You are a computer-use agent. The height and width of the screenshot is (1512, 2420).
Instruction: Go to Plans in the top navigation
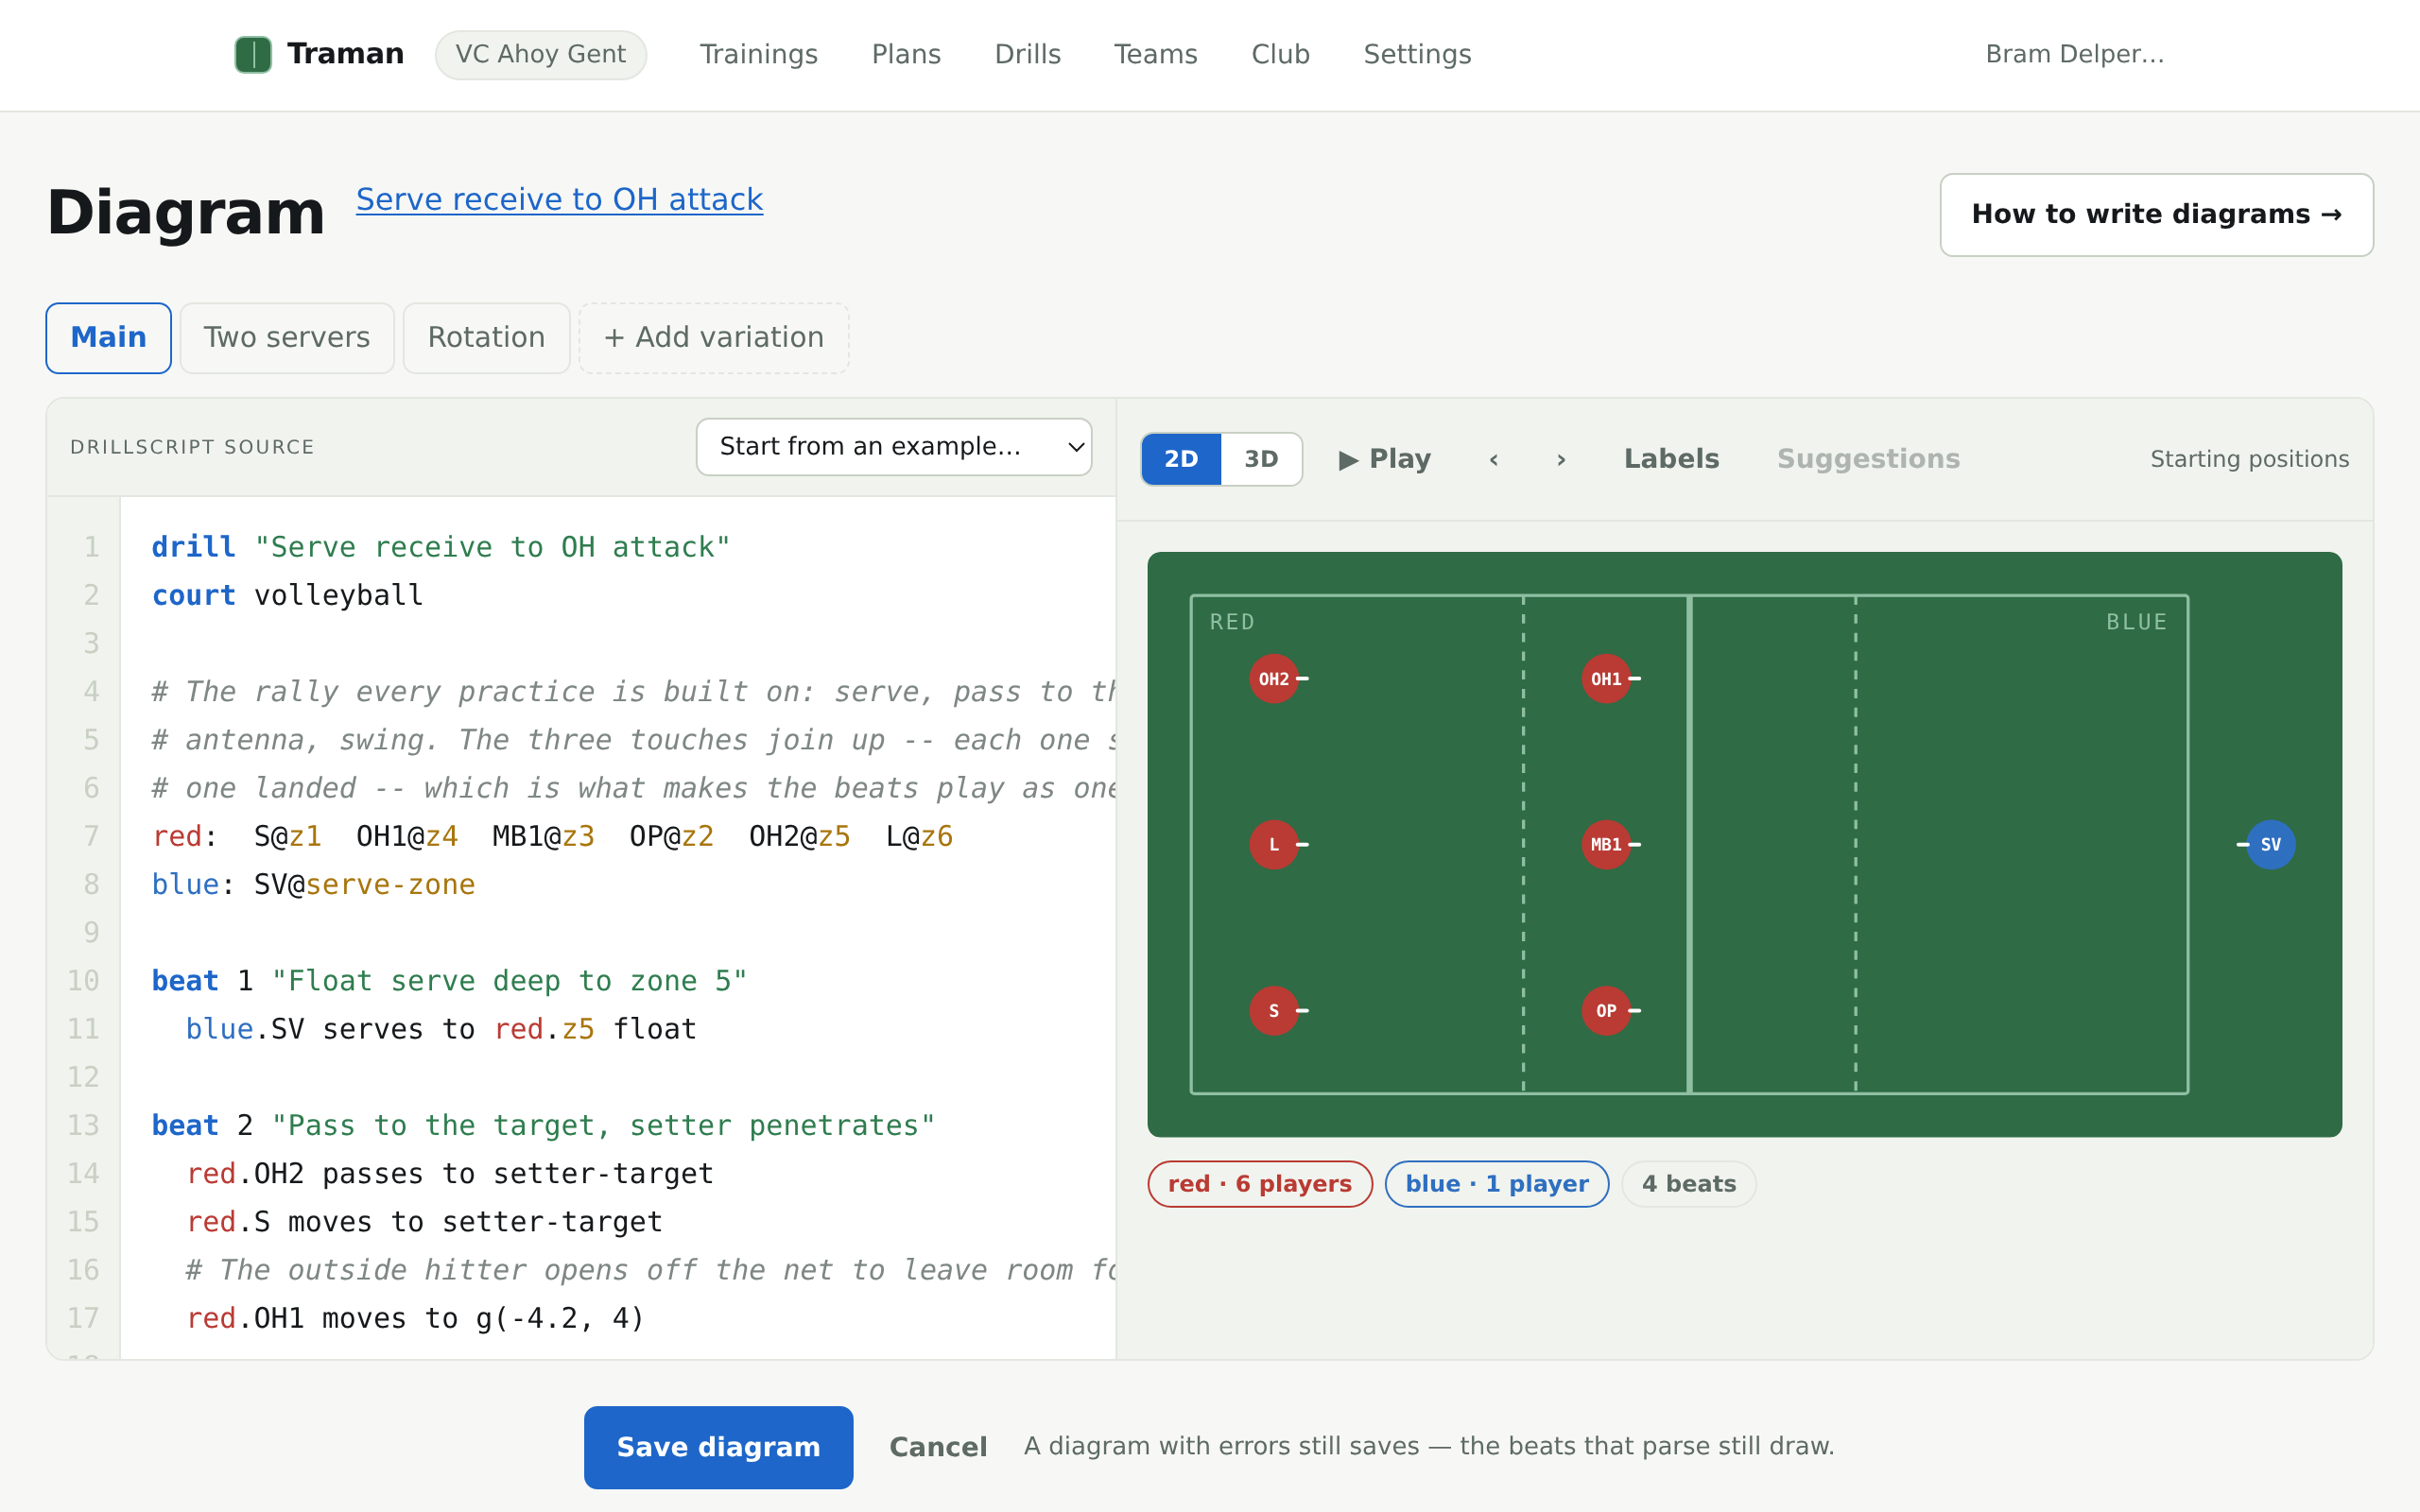tap(906, 54)
